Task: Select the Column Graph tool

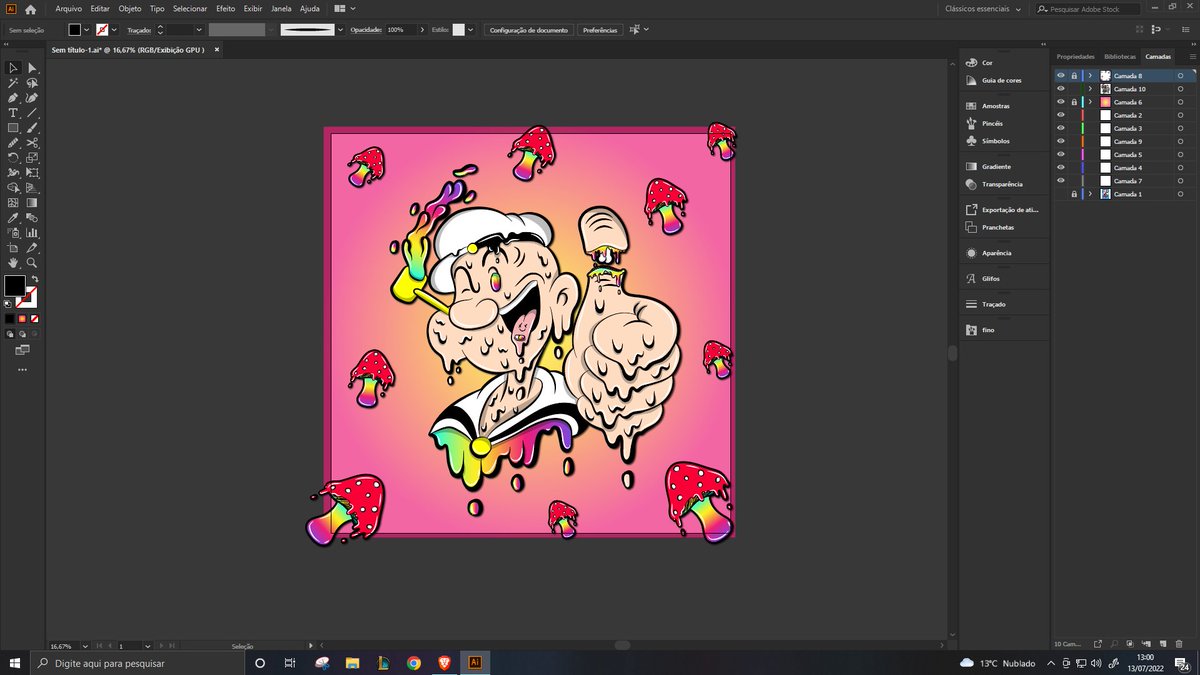Action: click(x=32, y=232)
